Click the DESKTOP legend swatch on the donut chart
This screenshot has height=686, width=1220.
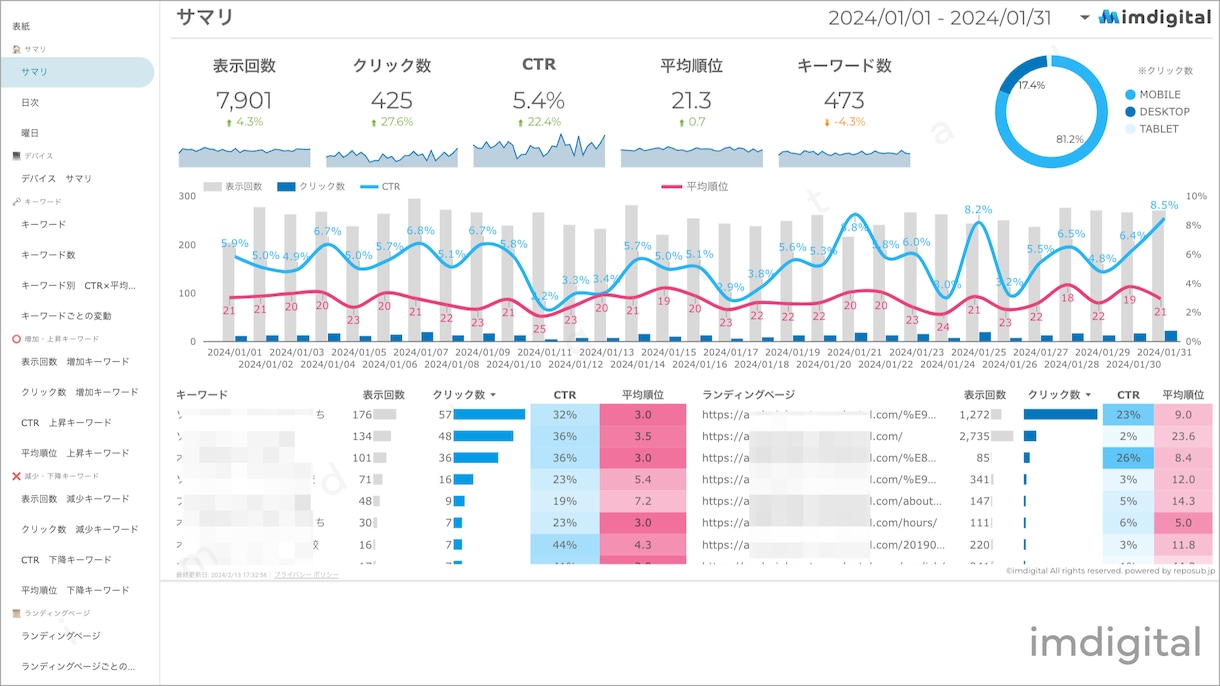(1130, 112)
